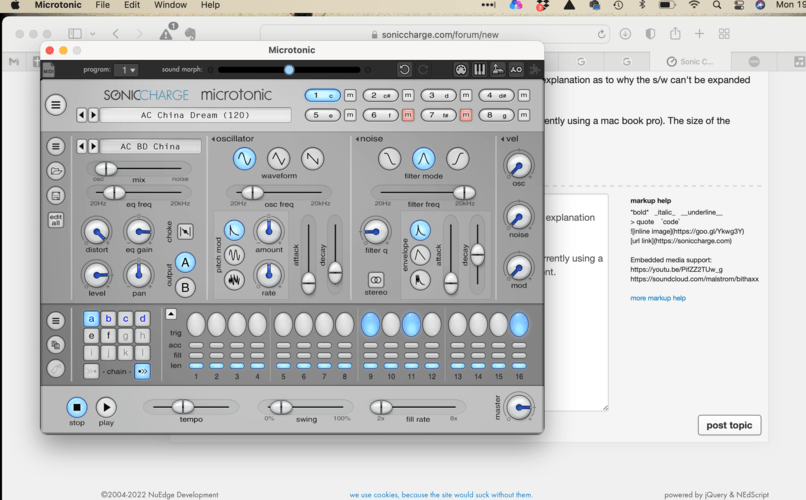Viewport: 806px width, 500px height.
Task: Click the tempo slider handle
Action: click(x=182, y=407)
